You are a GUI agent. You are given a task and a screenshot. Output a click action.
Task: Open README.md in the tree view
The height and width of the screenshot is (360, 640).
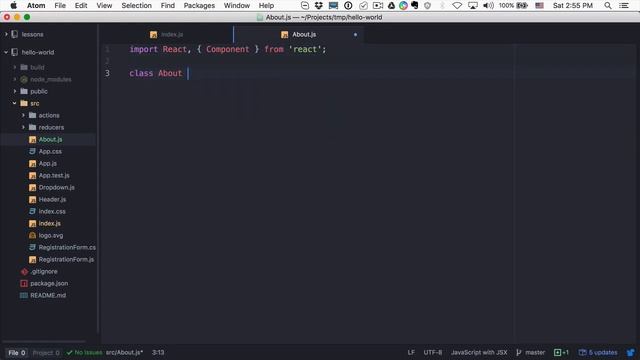pyautogui.click(x=48, y=296)
